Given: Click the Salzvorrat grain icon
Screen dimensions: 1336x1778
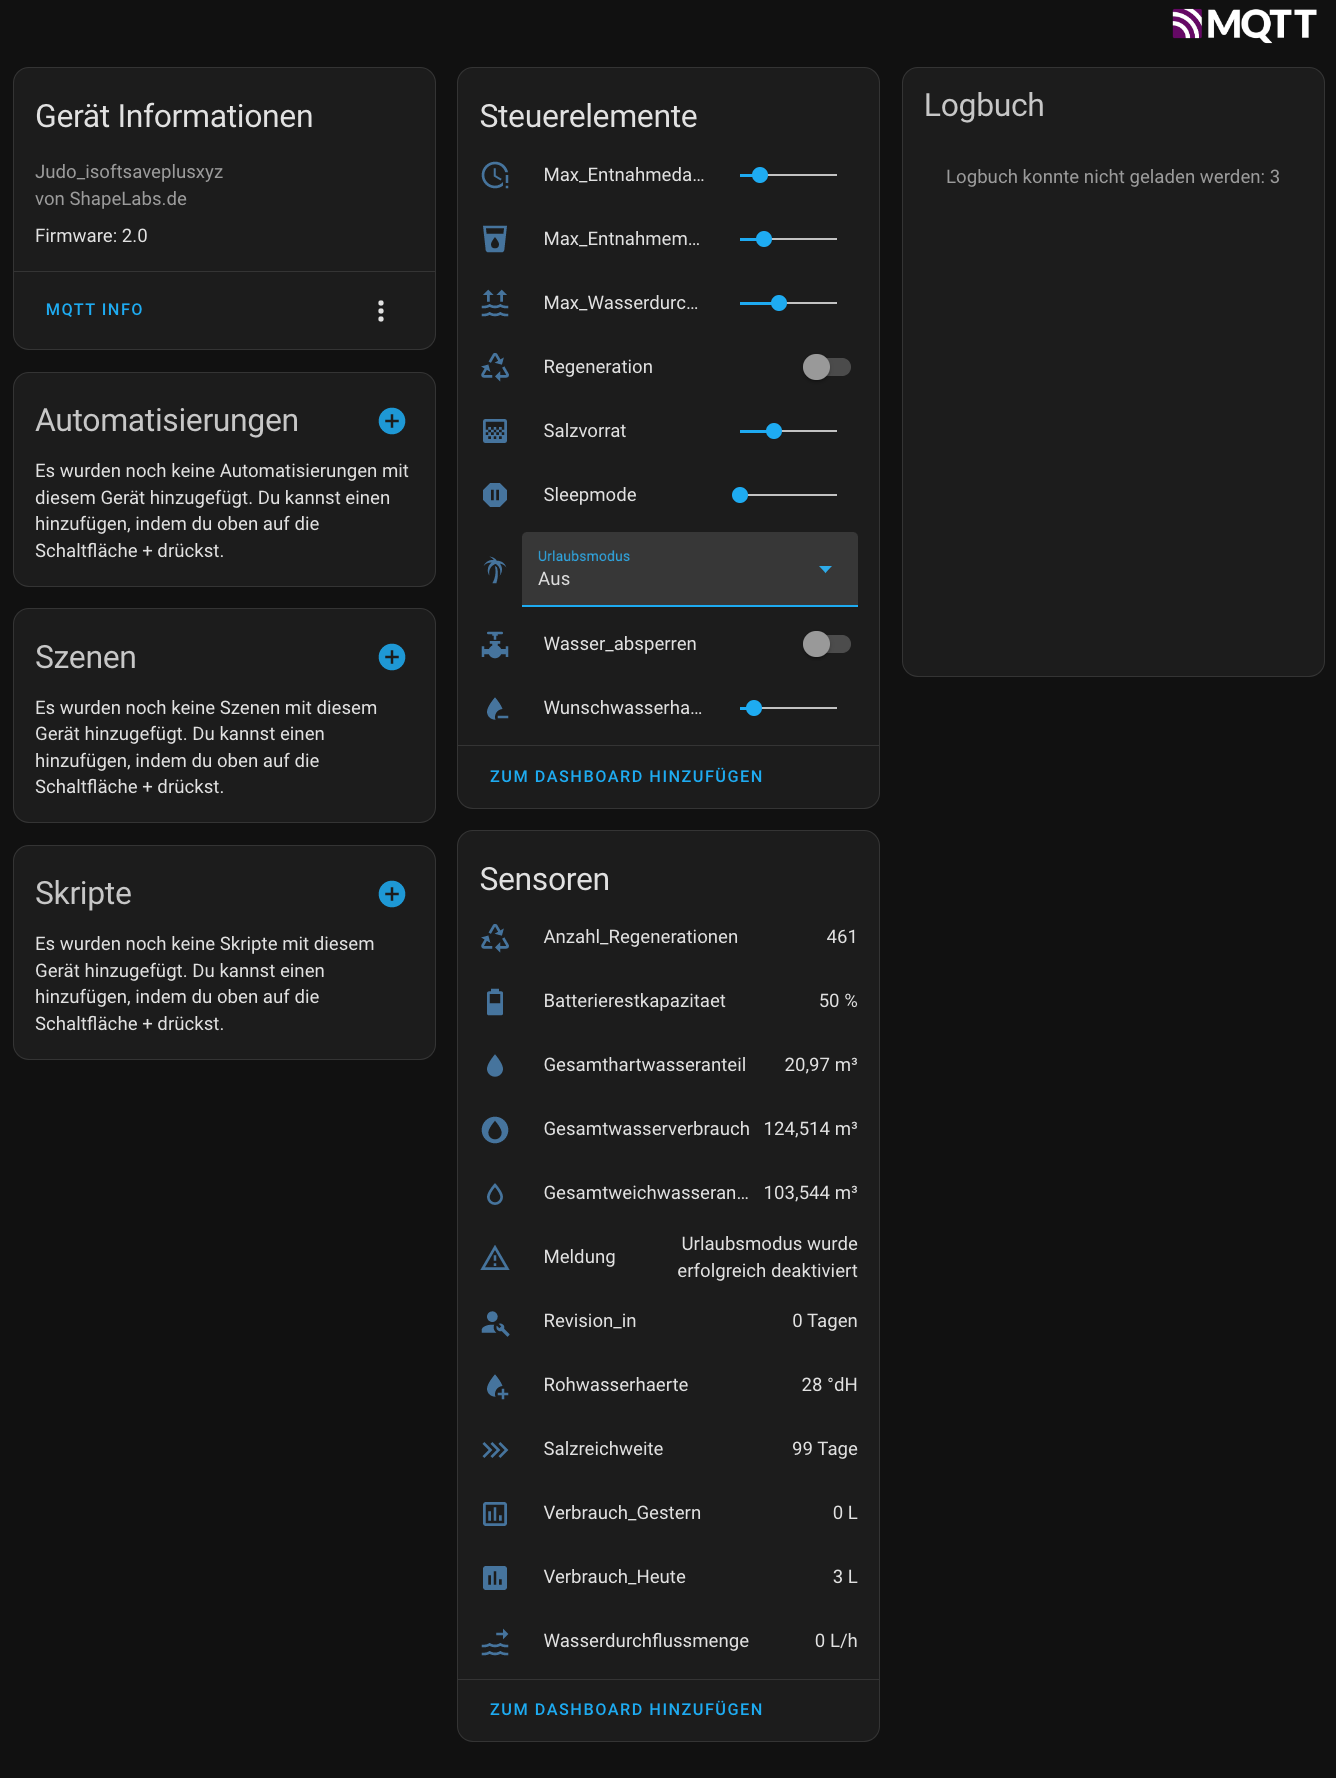Looking at the screenshot, I should (495, 431).
